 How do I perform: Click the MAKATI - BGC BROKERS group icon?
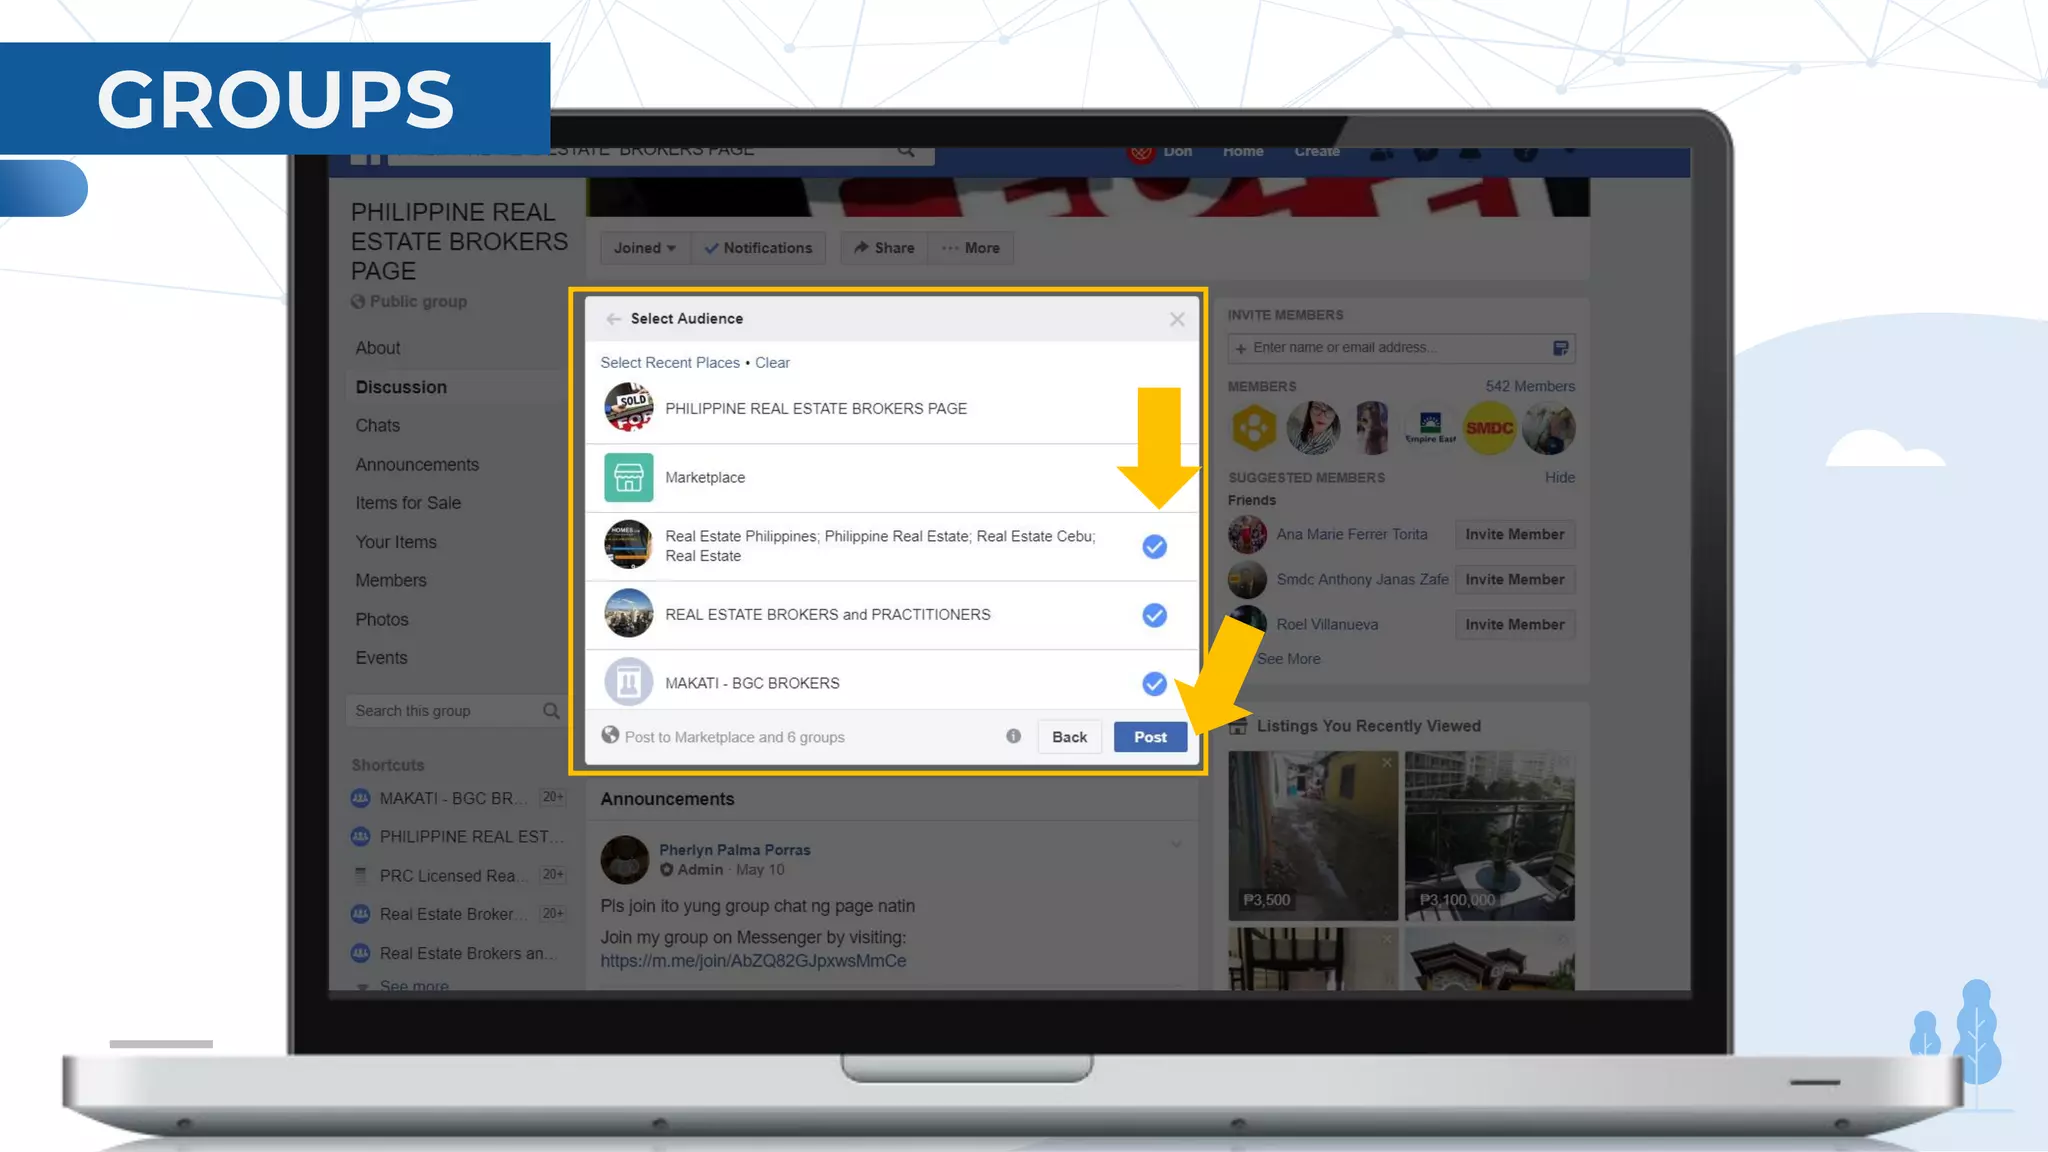[628, 683]
